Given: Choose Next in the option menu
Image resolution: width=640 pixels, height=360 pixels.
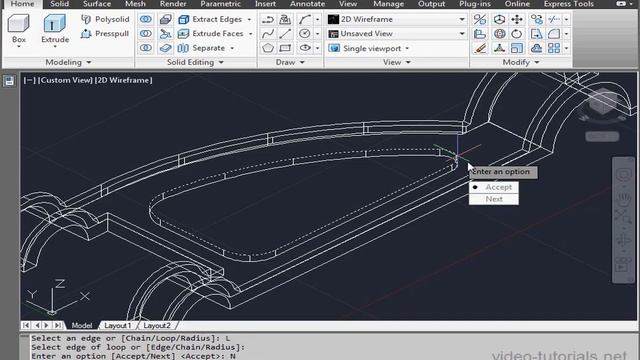Looking at the screenshot, I should tap(494, 199).
